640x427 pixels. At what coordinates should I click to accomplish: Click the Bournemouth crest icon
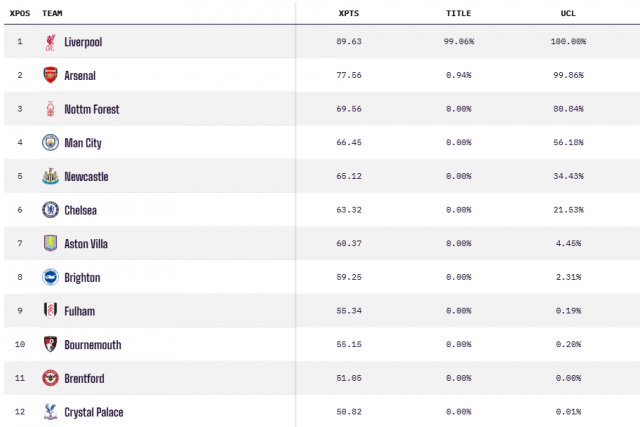(50, 345)
